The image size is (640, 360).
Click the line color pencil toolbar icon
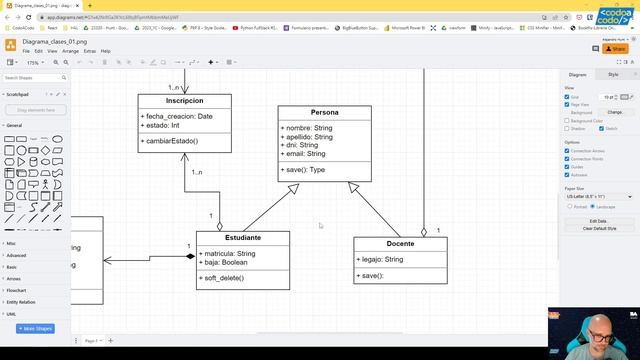pos(153,62)
